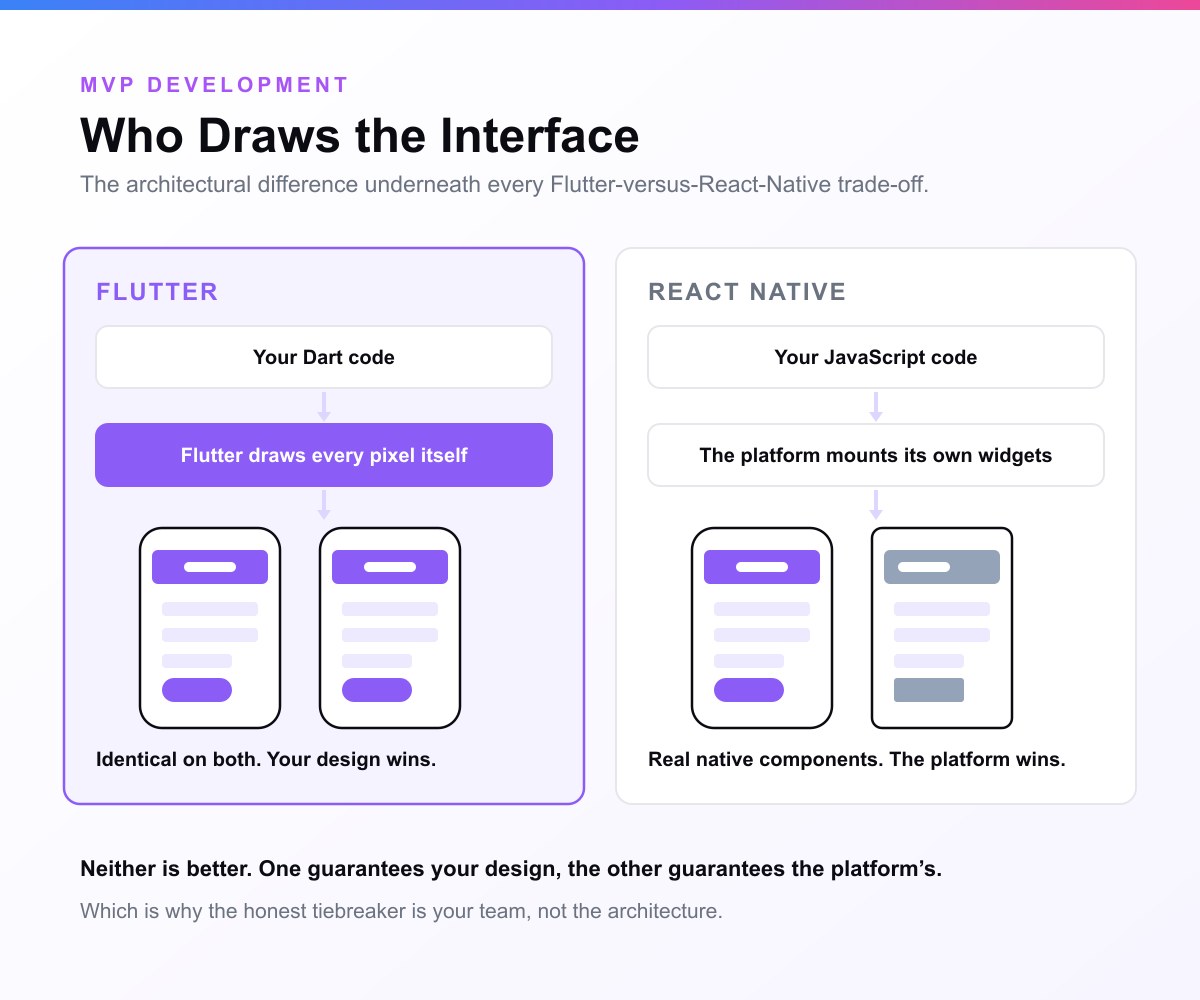Select the "Your Dart code" box
This screenshot has width=1200, height=1000.
click(324, 357)
